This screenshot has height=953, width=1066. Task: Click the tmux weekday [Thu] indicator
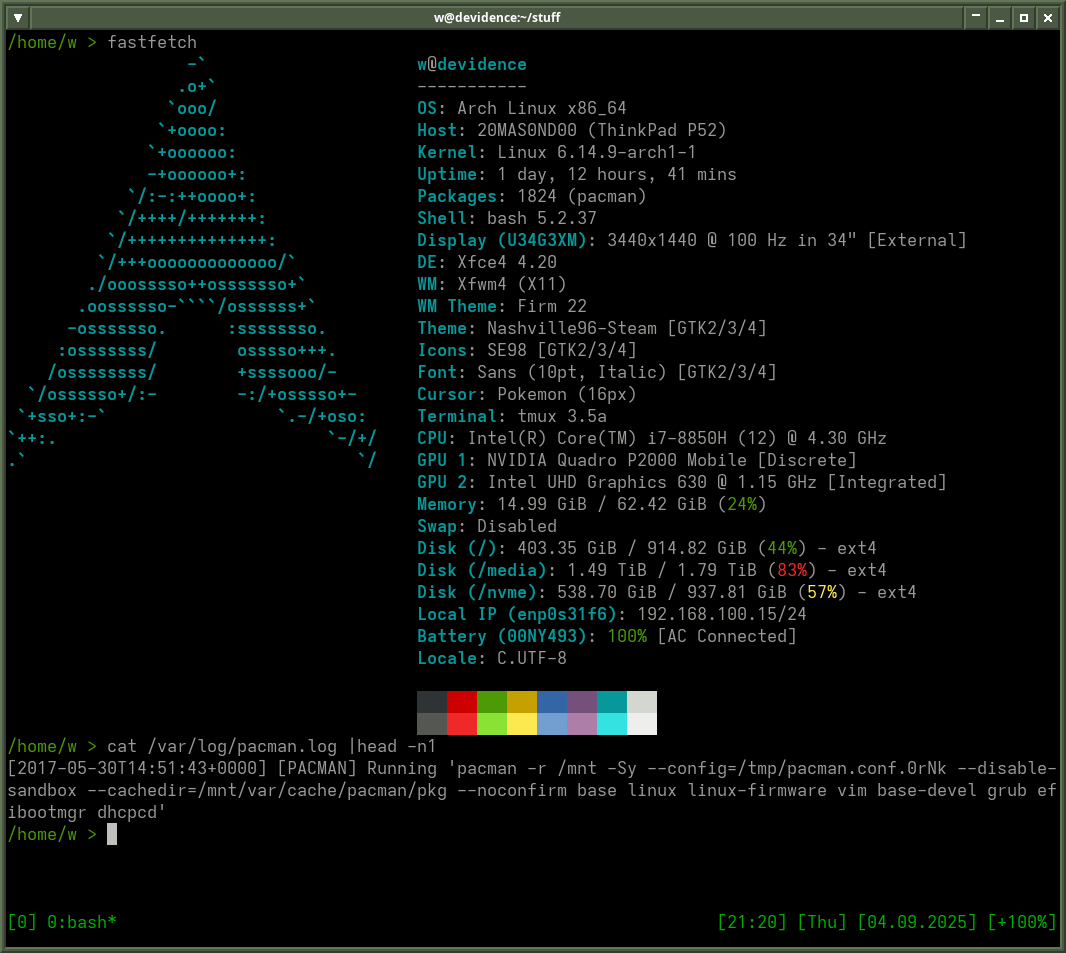[822, 922]
